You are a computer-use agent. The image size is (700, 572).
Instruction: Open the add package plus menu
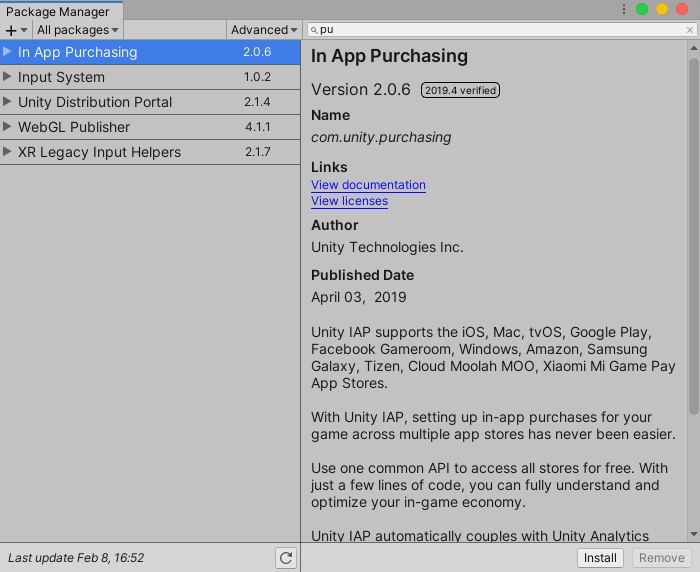(x=17, y=30)
